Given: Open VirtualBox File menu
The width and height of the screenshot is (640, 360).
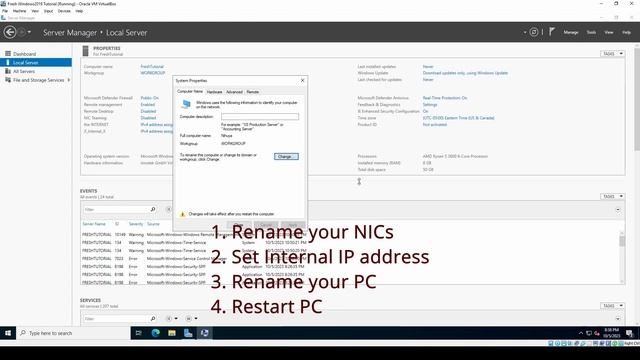Looking at the screenshot, I should [5, 11].
